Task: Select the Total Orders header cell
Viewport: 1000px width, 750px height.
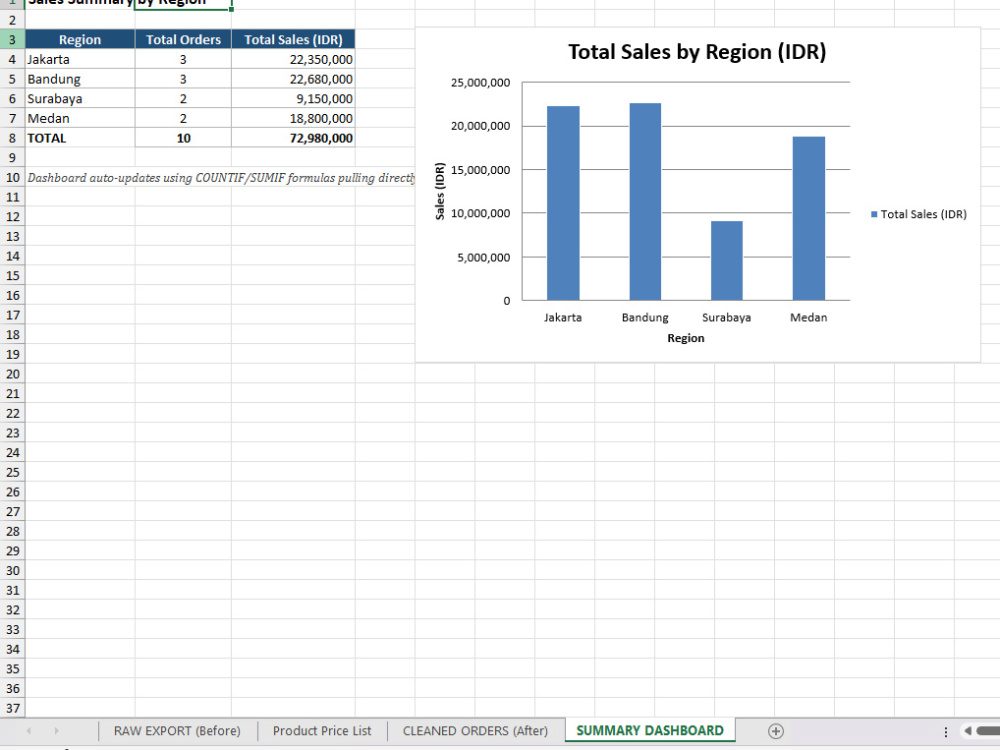Action: tap(183, 40)
